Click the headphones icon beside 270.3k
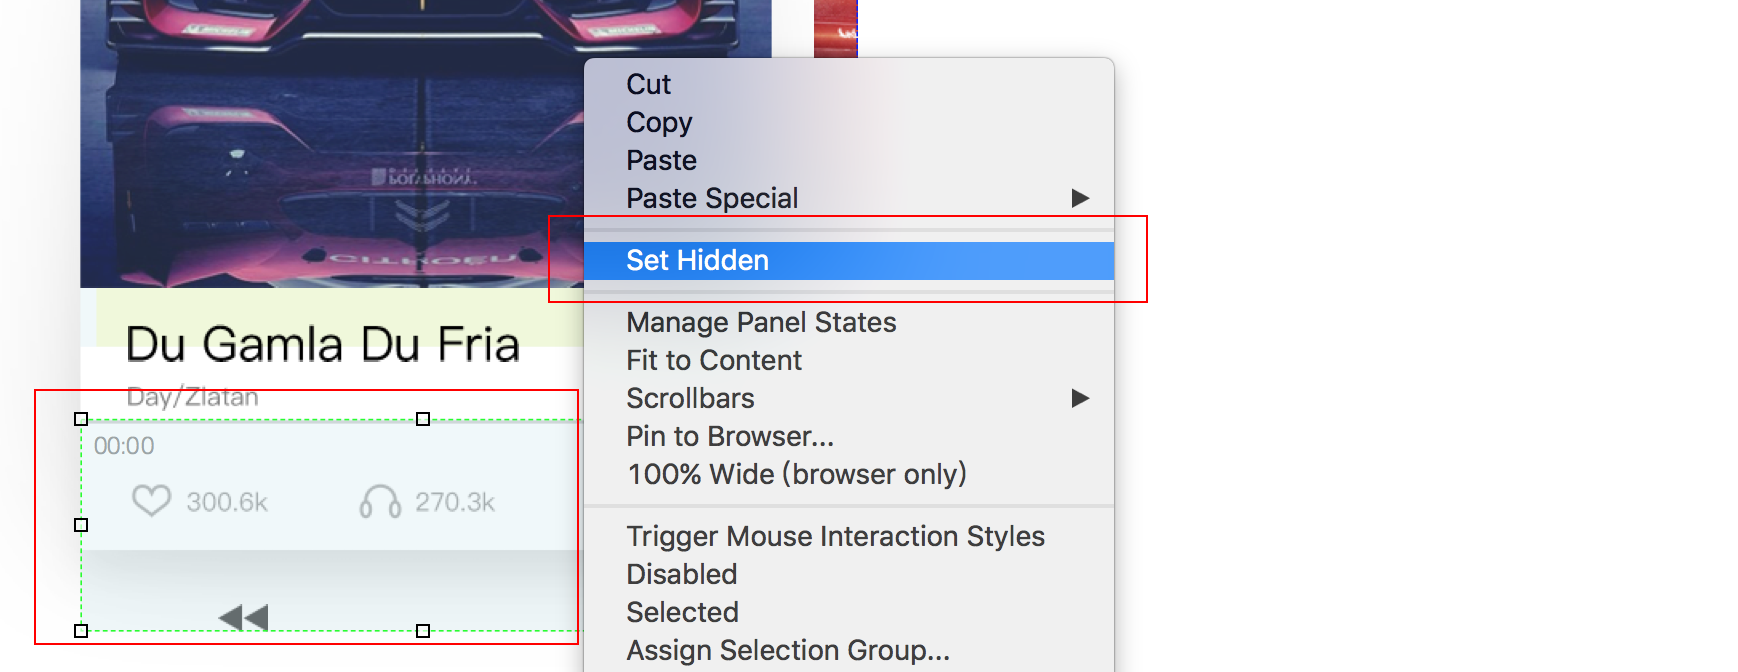1738x672 pixels. pos(380,501)
